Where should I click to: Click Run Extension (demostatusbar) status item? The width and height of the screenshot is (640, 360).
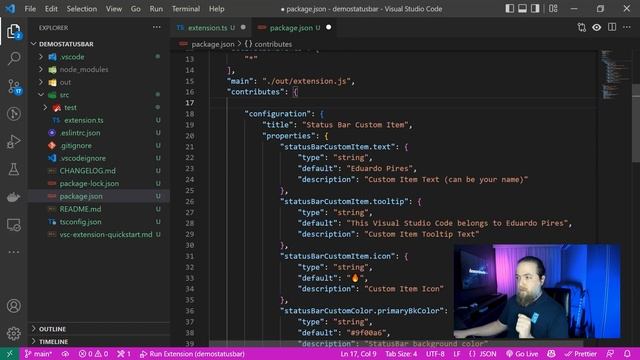192,354
